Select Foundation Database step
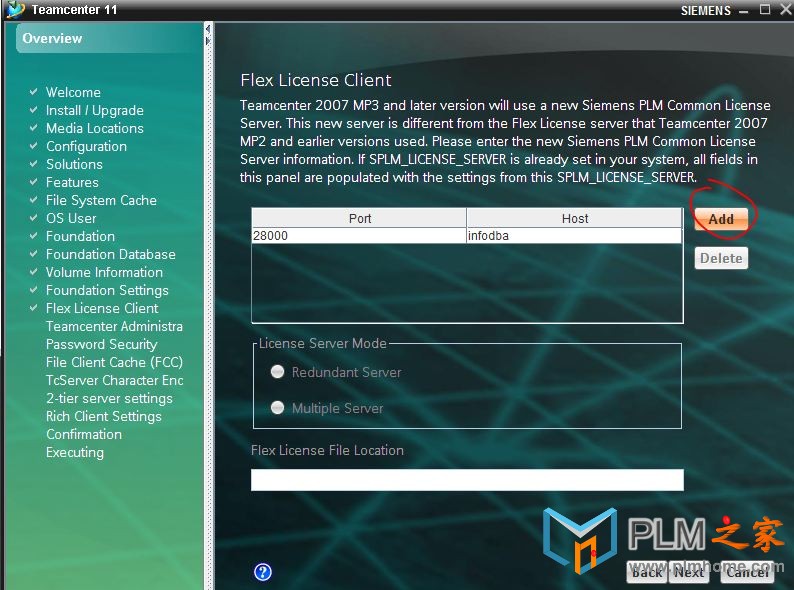 click(111, 254)
